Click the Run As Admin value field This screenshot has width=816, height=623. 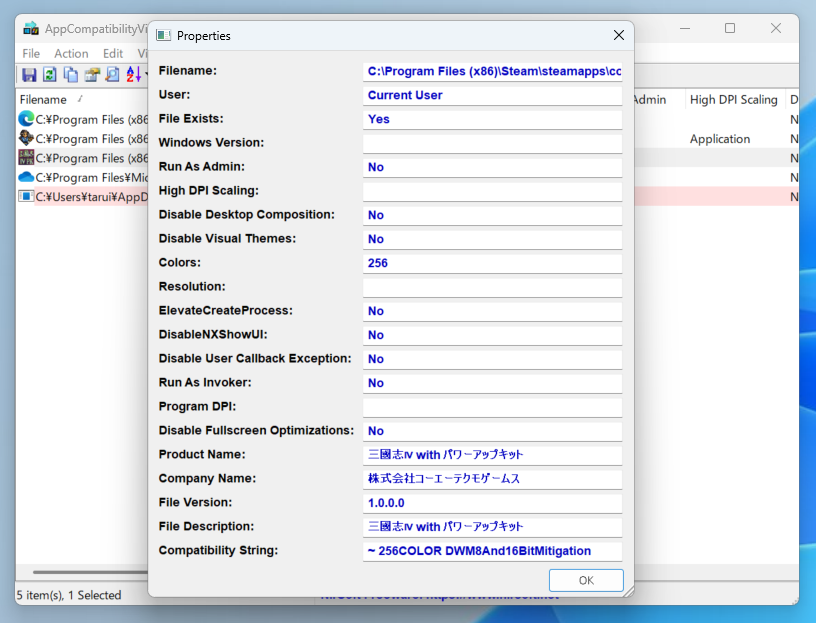[492, 167]
